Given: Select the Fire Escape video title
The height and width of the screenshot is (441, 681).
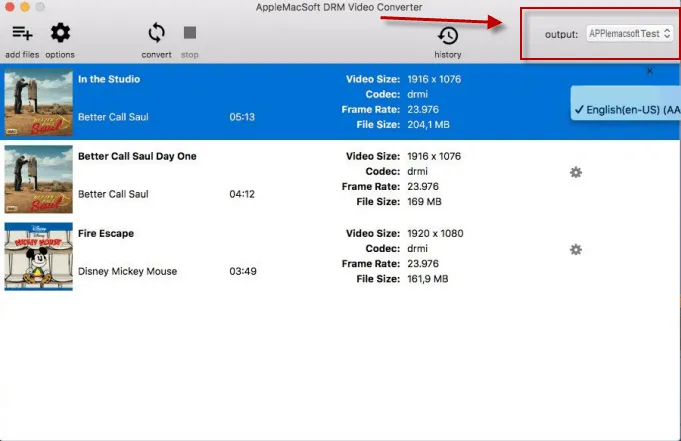Looking at the screenshot, I should [x=106, y=233].
